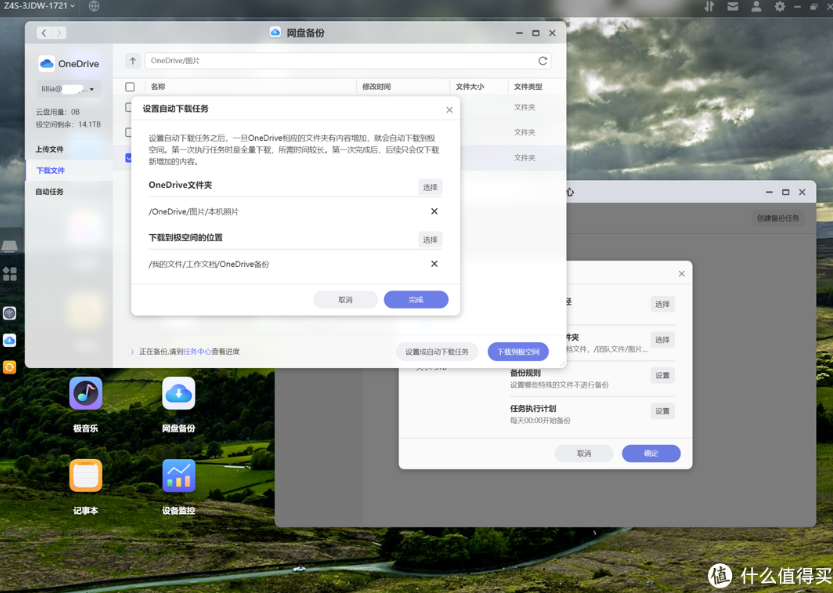Viewport: 833px width, 593px height.
Task: Click 创建备份任务 in the background window
Action: pos(778,218)
